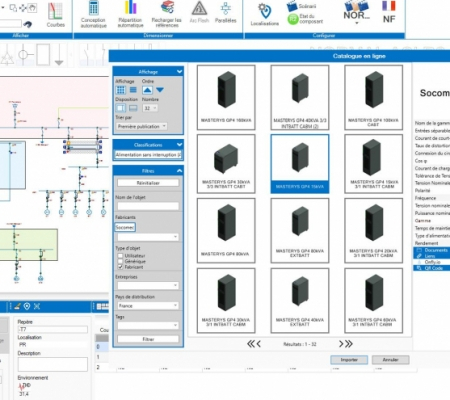Viewport: 450px width, 400px height.
Task: Select MASTERYS GP4 60kVA 3/1 INTBATT CABM
Action: 373,300
